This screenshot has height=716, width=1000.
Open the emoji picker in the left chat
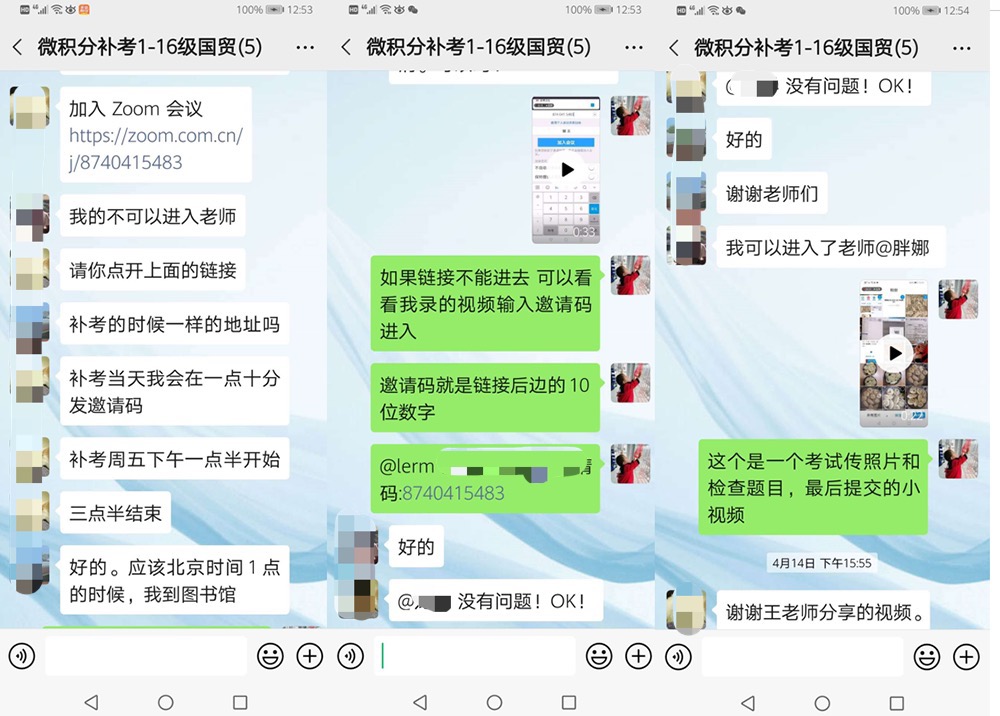[x=270, y=656]
